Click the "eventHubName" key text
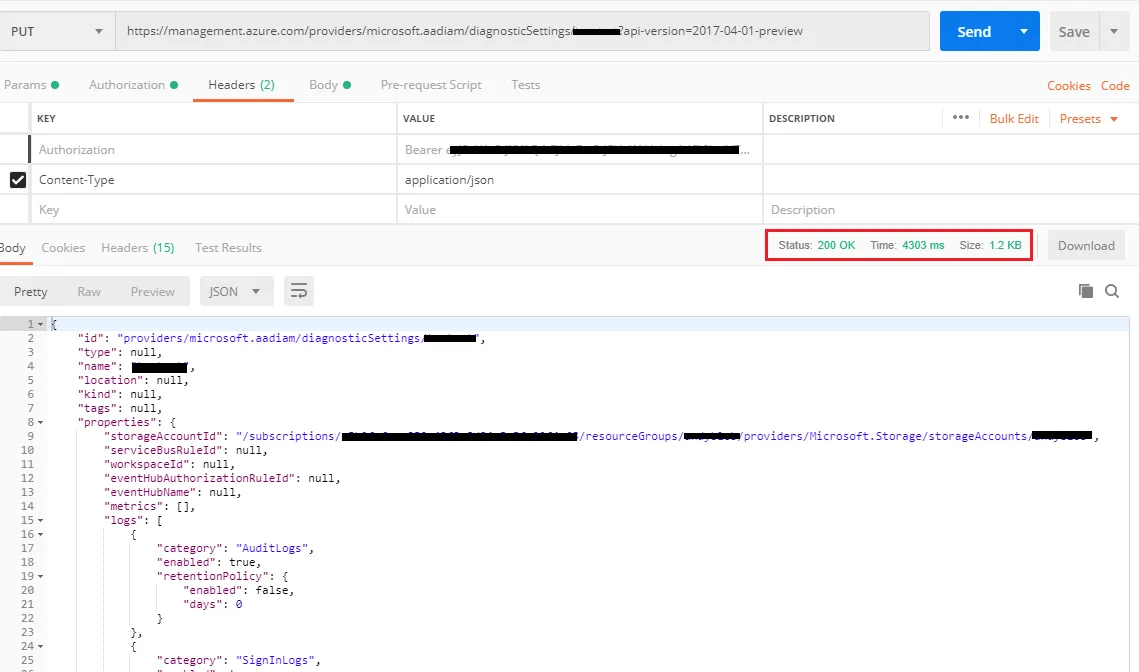This screenshot has height=672, width=1139. [x=150, y=492]
